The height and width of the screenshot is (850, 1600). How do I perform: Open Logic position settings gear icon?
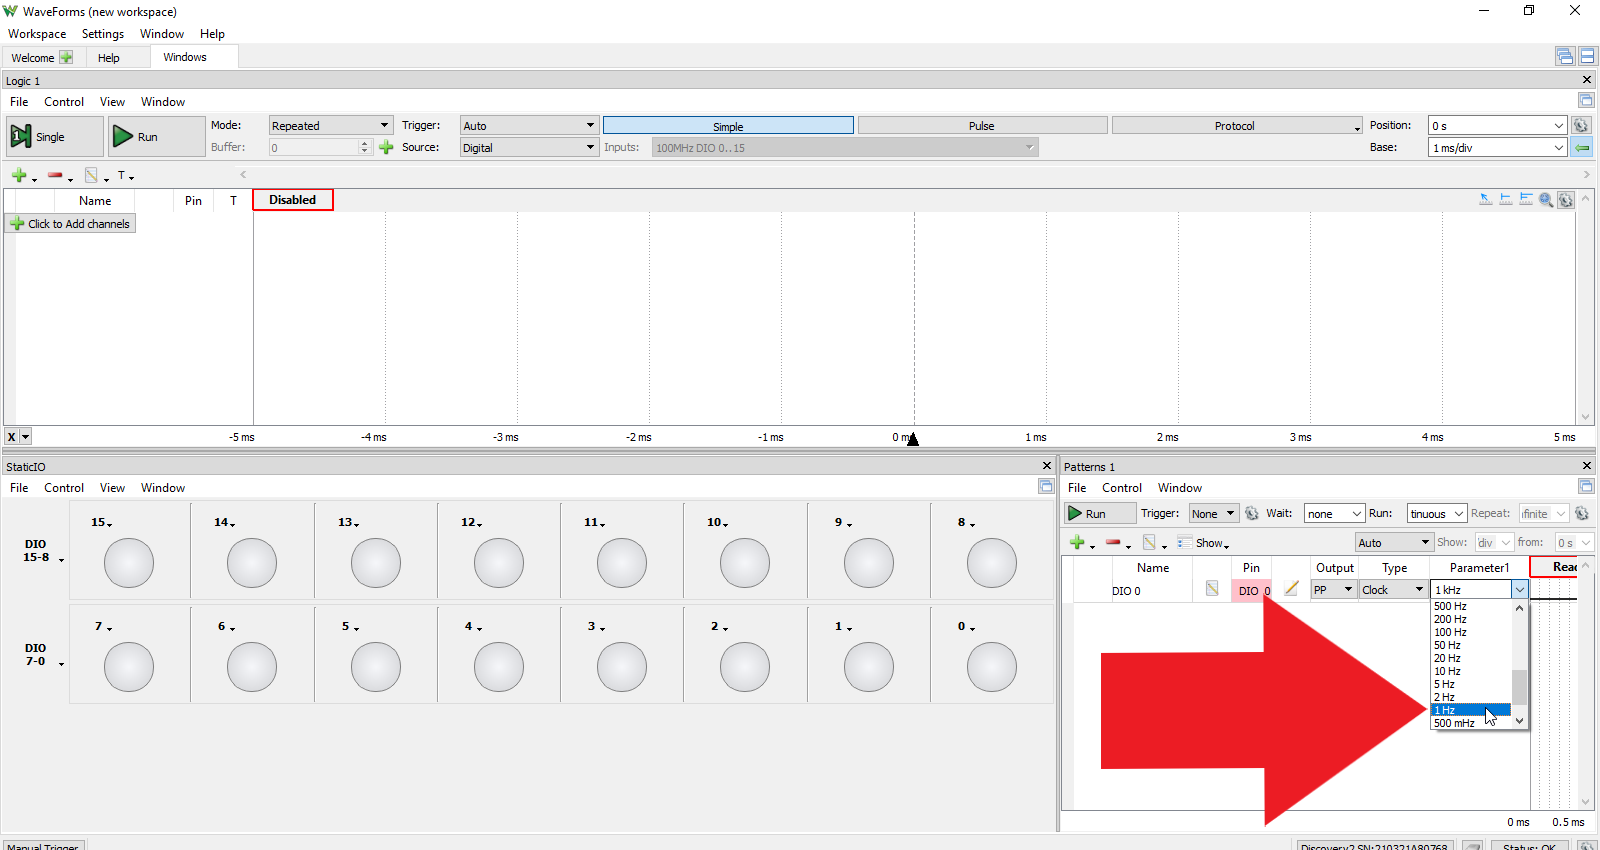click(x=1581, y=126)
